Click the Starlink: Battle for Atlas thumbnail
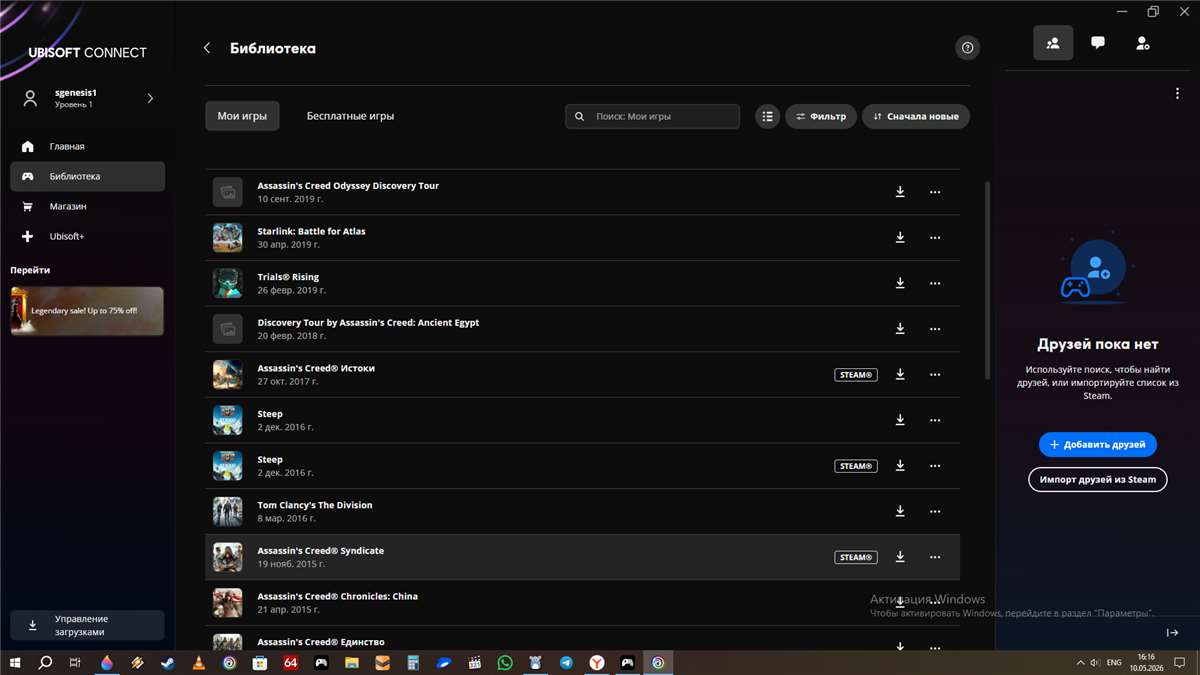Image resolution: width=1200 pixels, height=675 pixels. click(228, 238)
